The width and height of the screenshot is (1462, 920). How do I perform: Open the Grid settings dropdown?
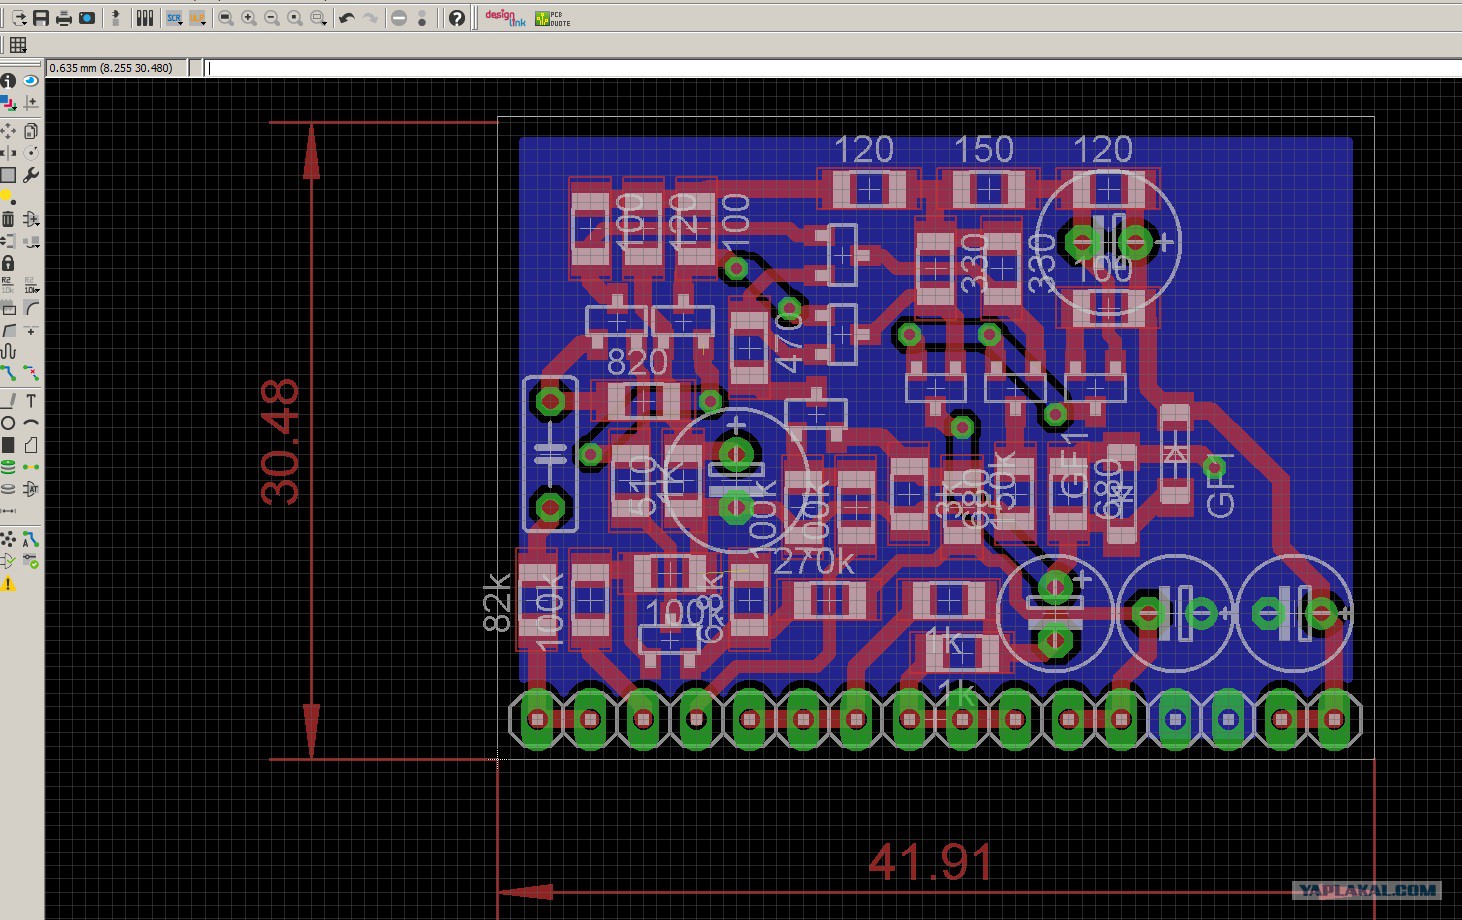click(18, 45)
